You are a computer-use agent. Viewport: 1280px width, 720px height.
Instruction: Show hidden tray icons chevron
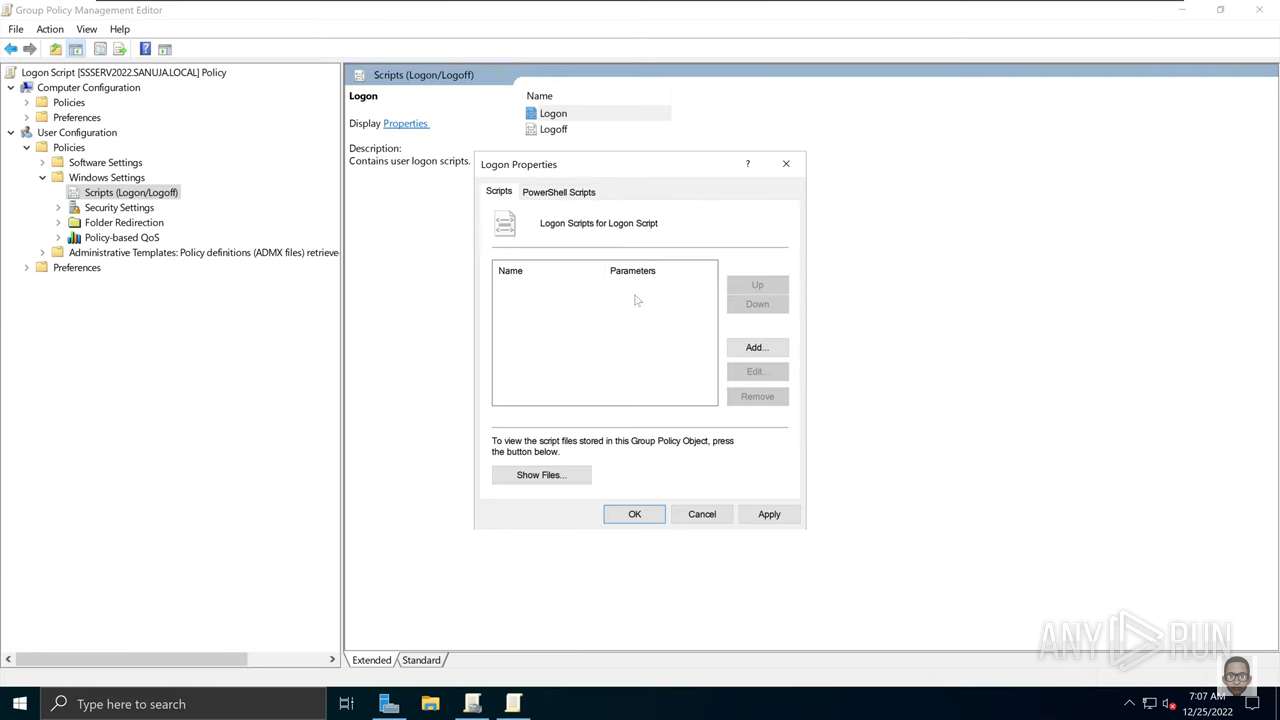point(1129,704)
